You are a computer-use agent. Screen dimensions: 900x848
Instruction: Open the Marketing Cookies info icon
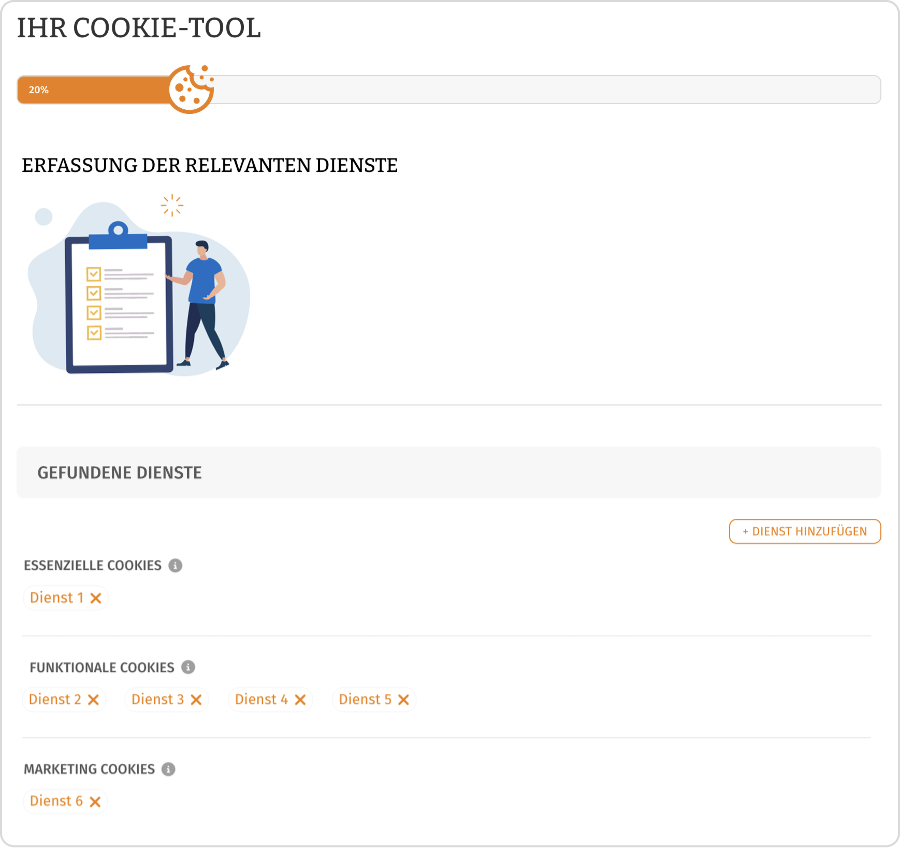pyautogui.click(x=168, y=769)
